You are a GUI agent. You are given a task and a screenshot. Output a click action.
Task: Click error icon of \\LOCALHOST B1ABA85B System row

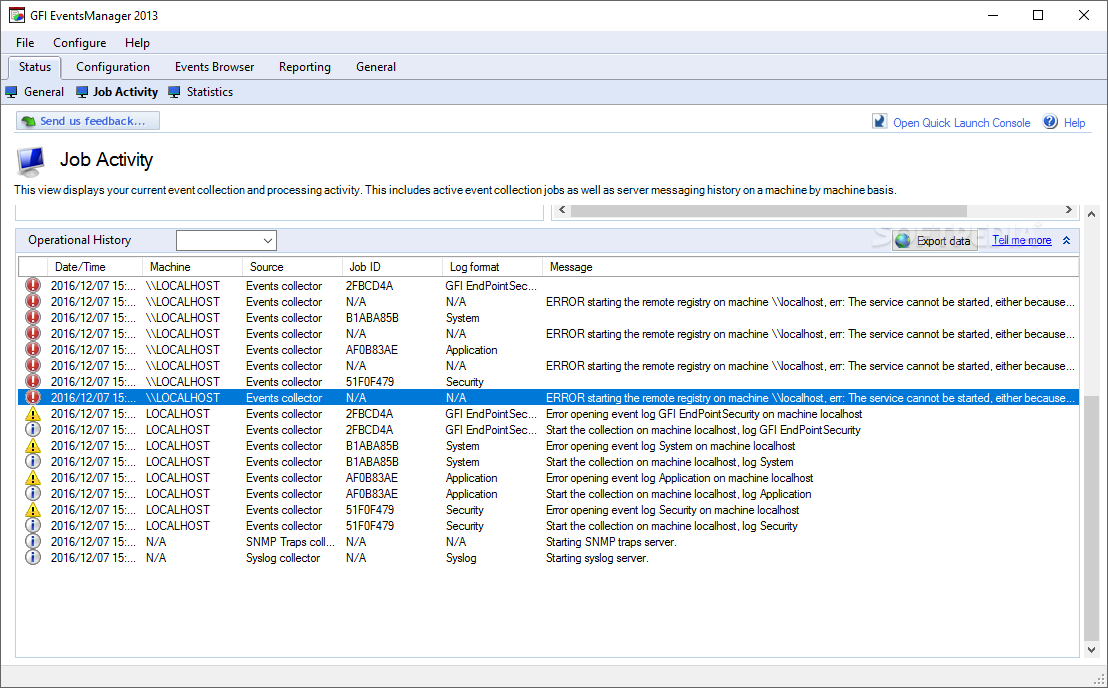click(x=33, y=318)
